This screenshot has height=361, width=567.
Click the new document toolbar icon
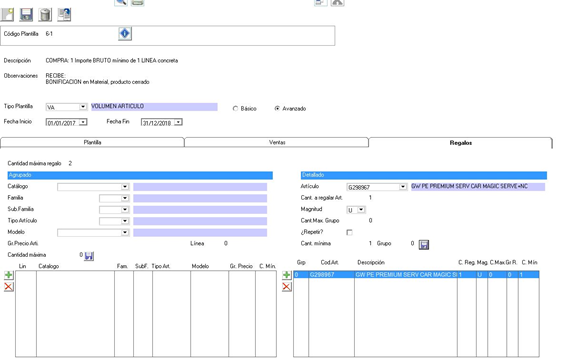click(8, 15)
